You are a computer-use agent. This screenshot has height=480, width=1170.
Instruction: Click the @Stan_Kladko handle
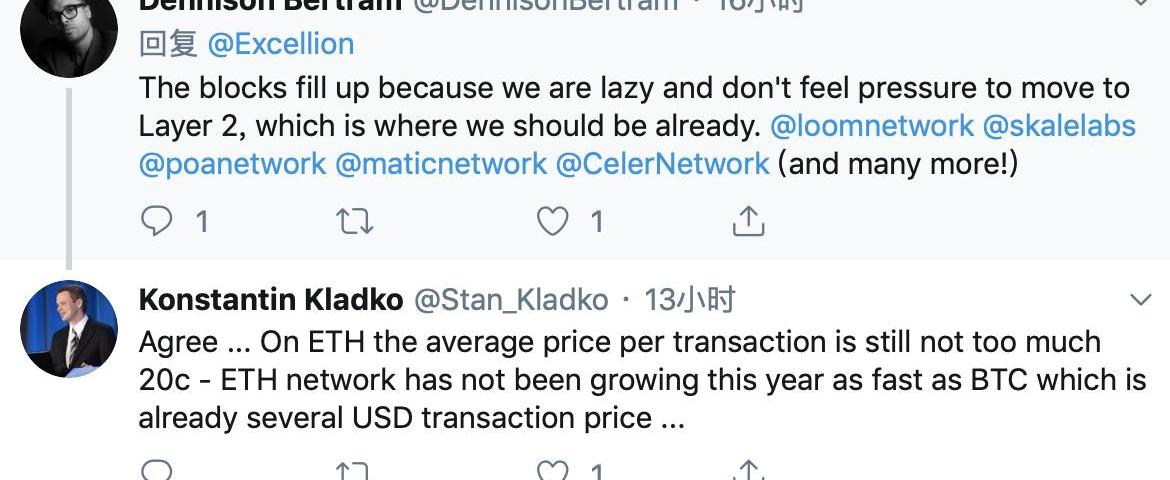(x=510, y=299)
